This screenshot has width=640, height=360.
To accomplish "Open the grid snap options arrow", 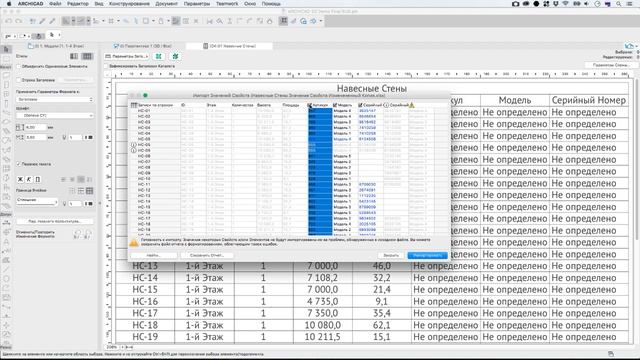I will 118,21.
